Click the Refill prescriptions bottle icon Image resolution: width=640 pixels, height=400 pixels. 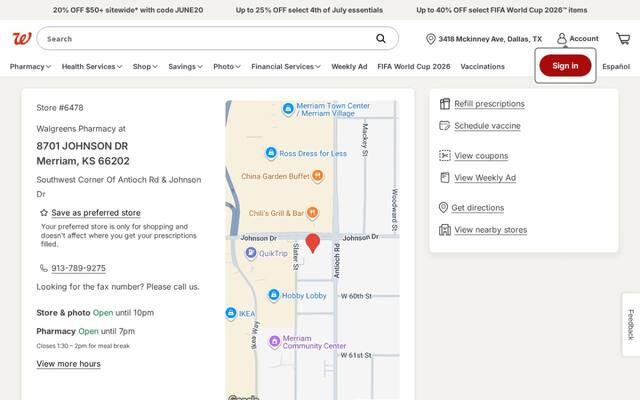click(444, 104)
